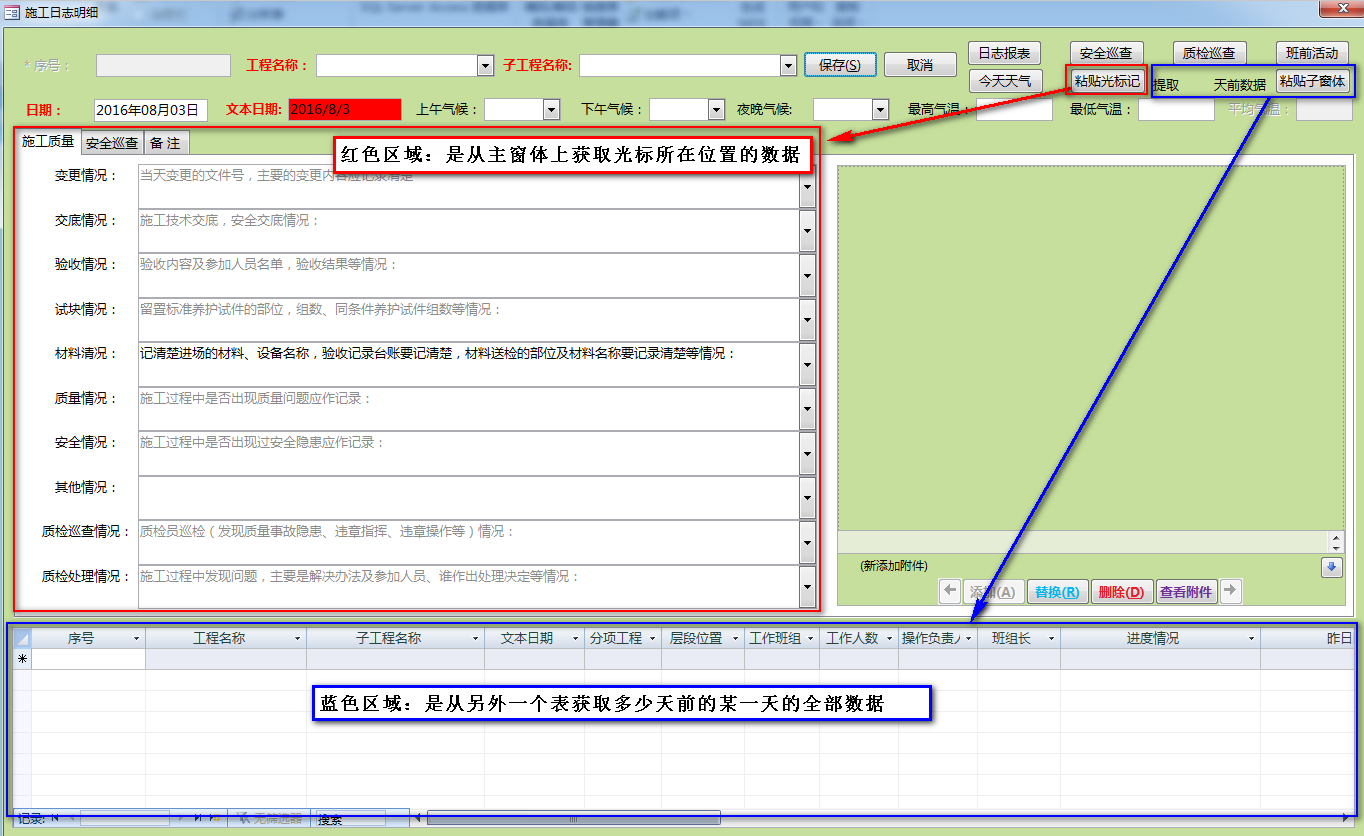Click the new record navigation icon
The image size is (1364, 836).
[214, 818]
